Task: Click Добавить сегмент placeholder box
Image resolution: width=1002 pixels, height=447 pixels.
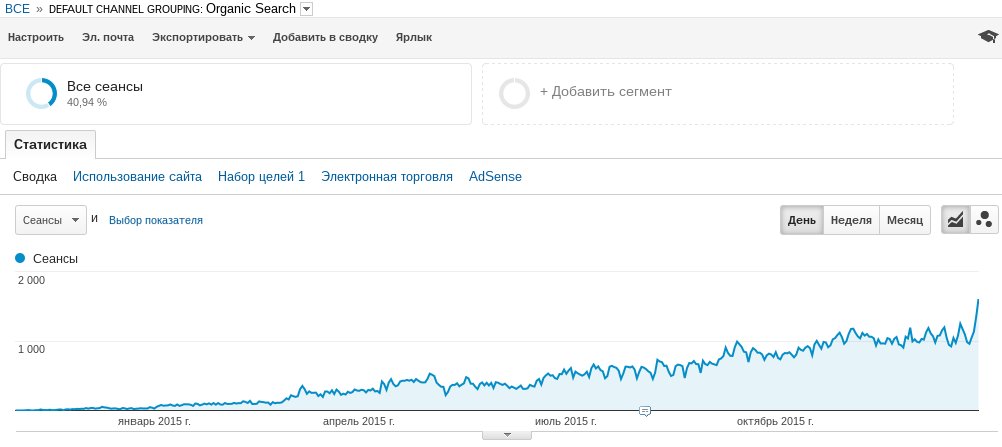Action: pos(717,93)
